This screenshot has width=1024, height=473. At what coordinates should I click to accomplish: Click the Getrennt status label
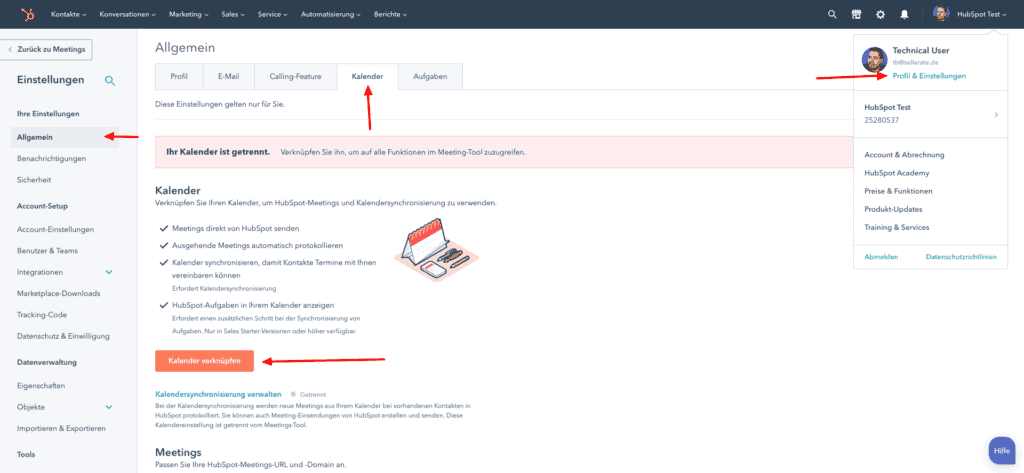[313, 395]
